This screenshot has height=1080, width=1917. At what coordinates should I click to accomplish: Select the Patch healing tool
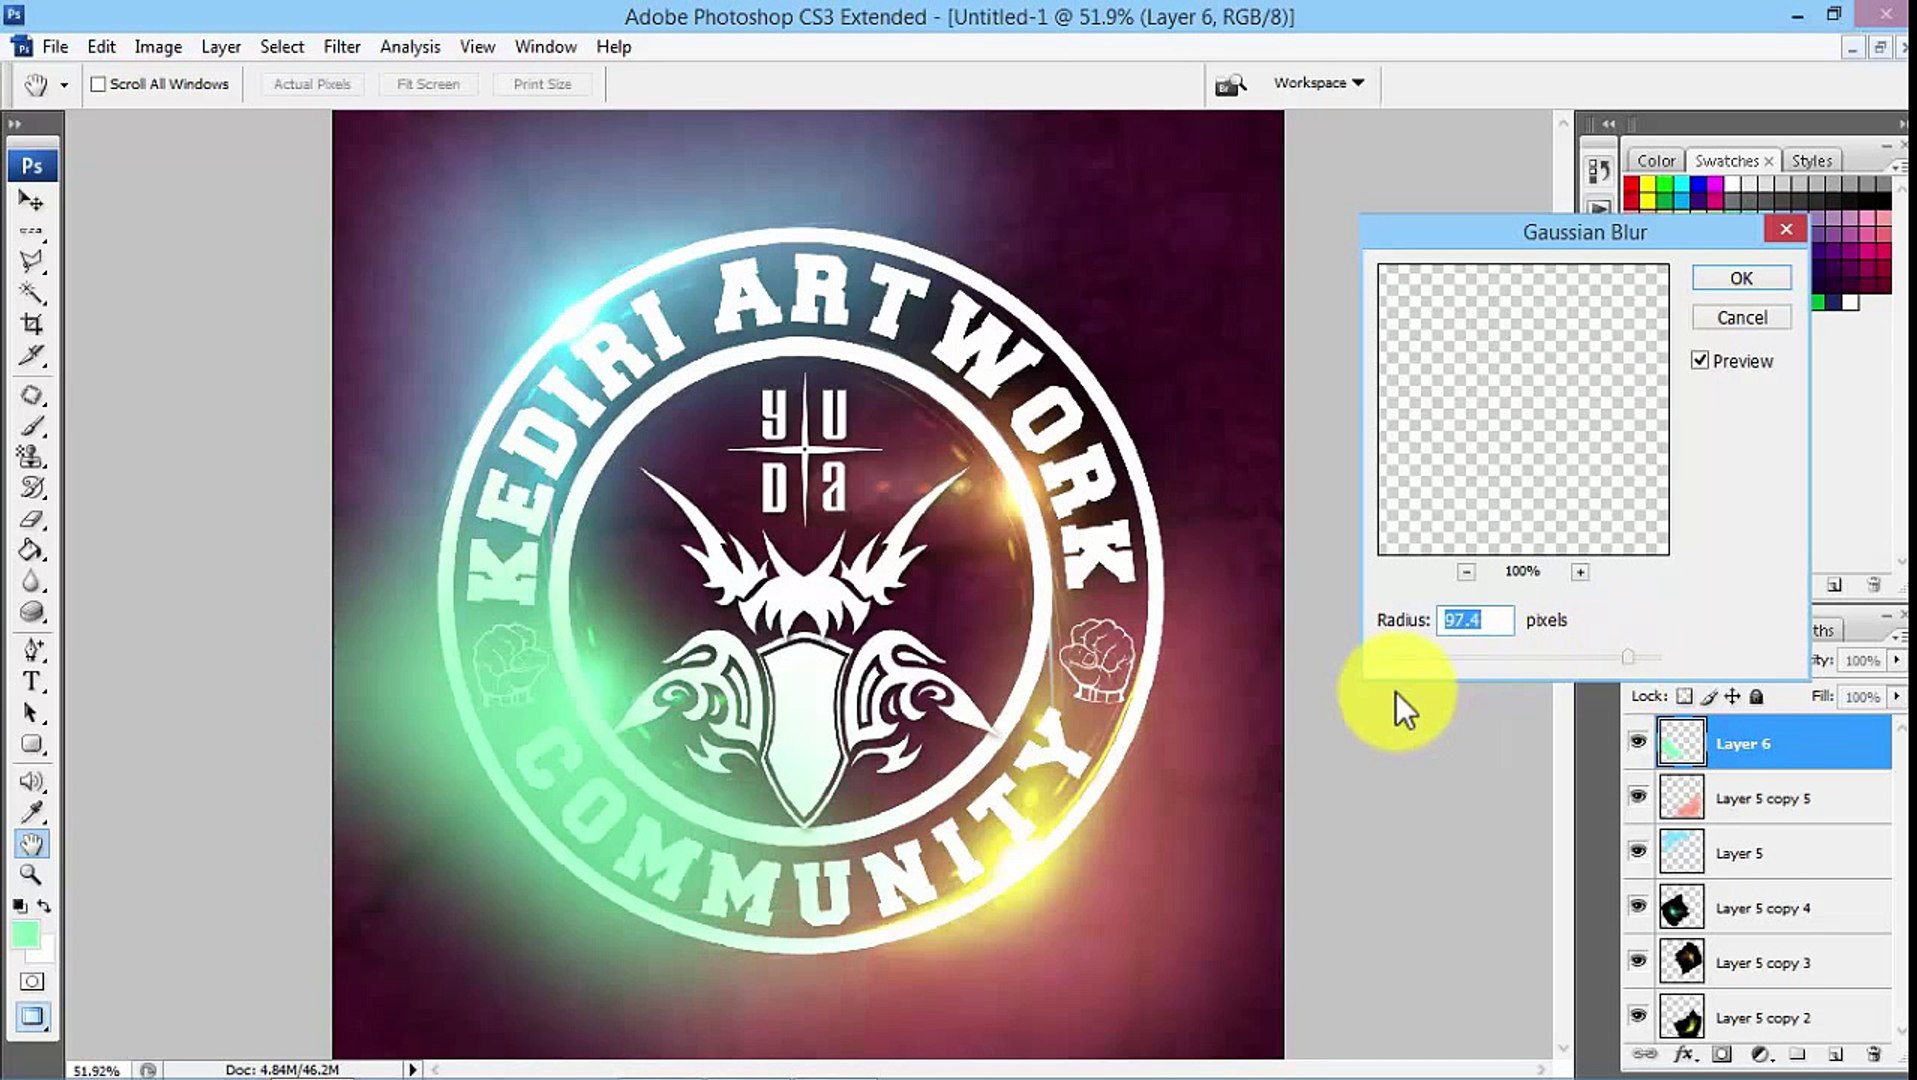click(31, 395)
